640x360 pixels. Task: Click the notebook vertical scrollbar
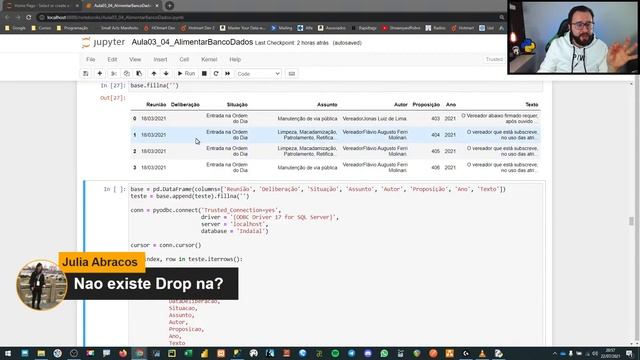click(x=631, y=220)
